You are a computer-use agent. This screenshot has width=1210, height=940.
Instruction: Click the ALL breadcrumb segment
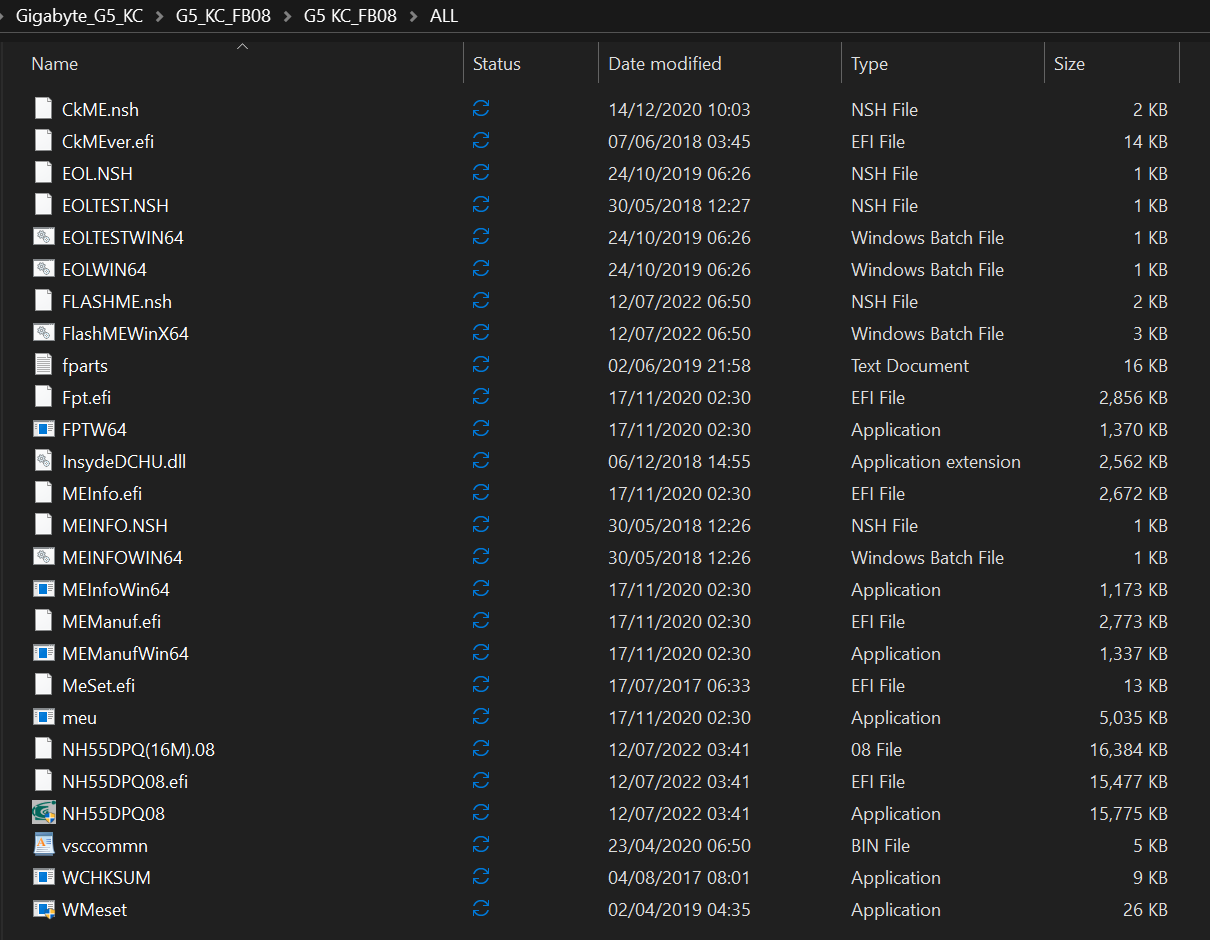(x=443, y=16)
